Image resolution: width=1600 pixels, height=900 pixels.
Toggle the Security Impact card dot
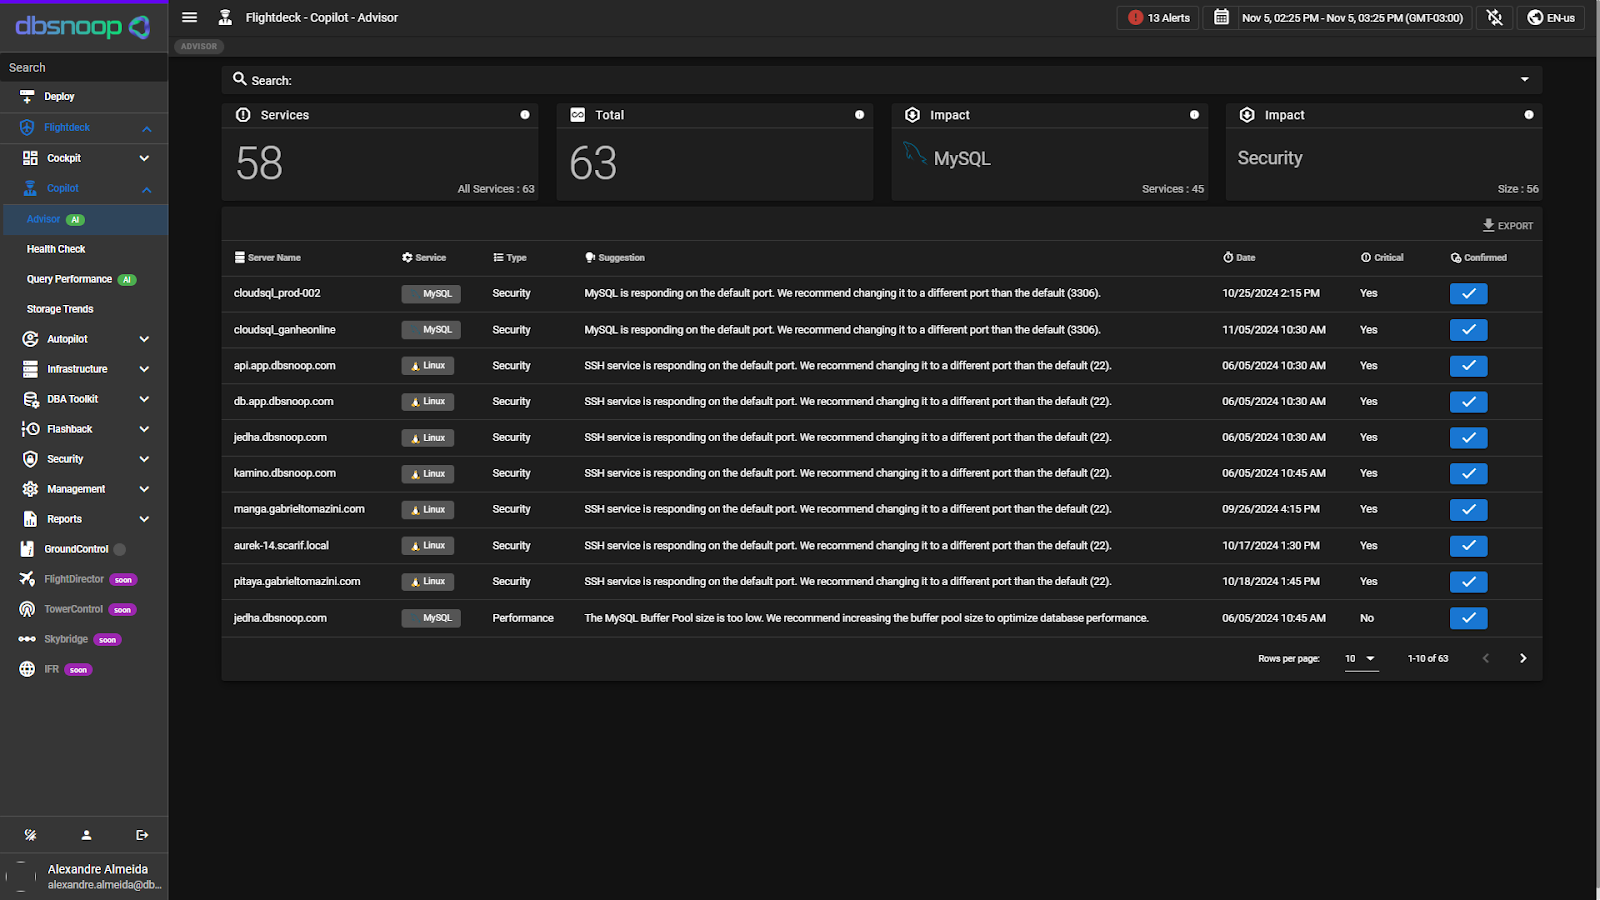pos(1529,115)
